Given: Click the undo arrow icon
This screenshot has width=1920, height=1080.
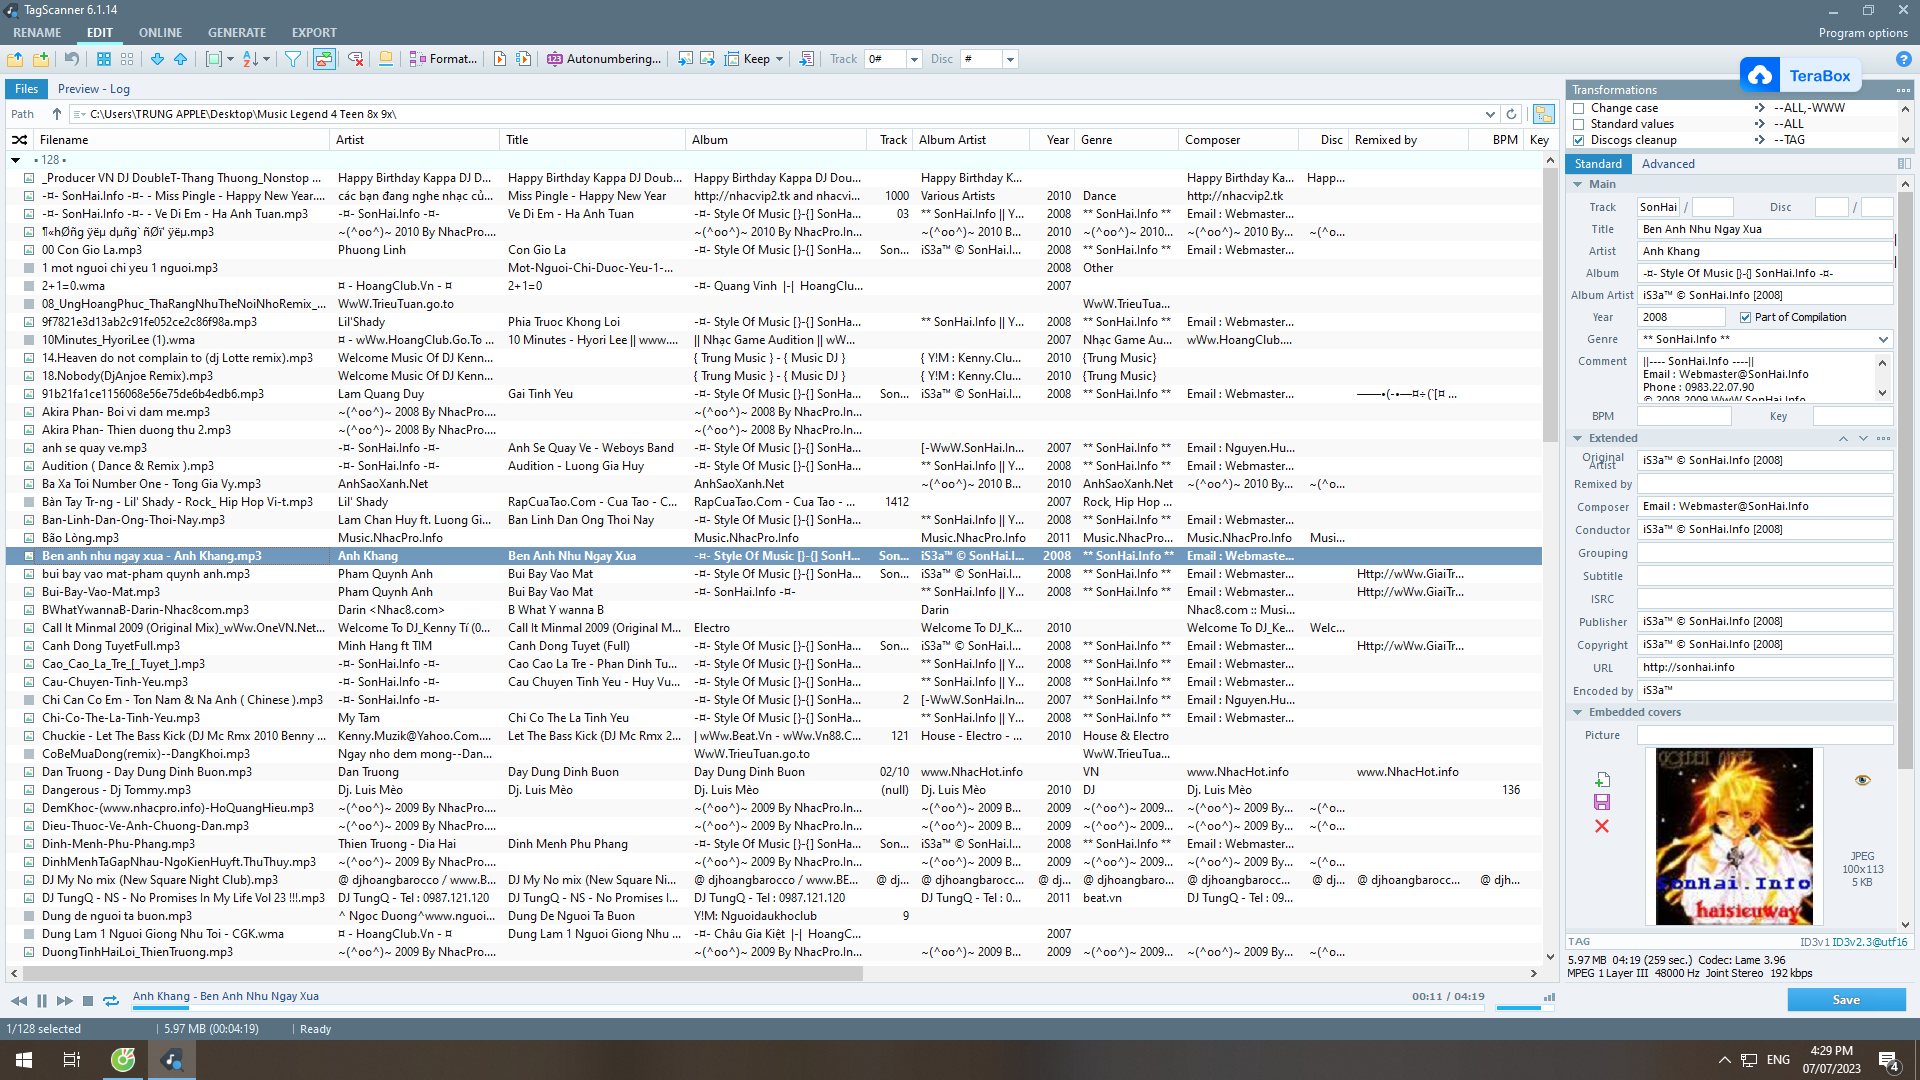Looking at the screenshot, I should (72, 59).
